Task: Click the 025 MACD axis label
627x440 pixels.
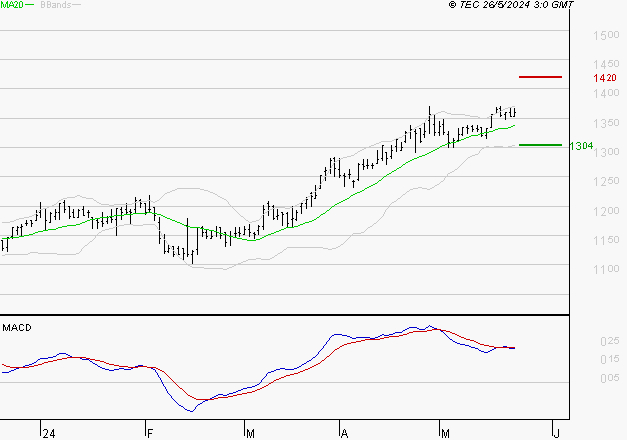Action: pyautogui.click(x=609, y=341)
